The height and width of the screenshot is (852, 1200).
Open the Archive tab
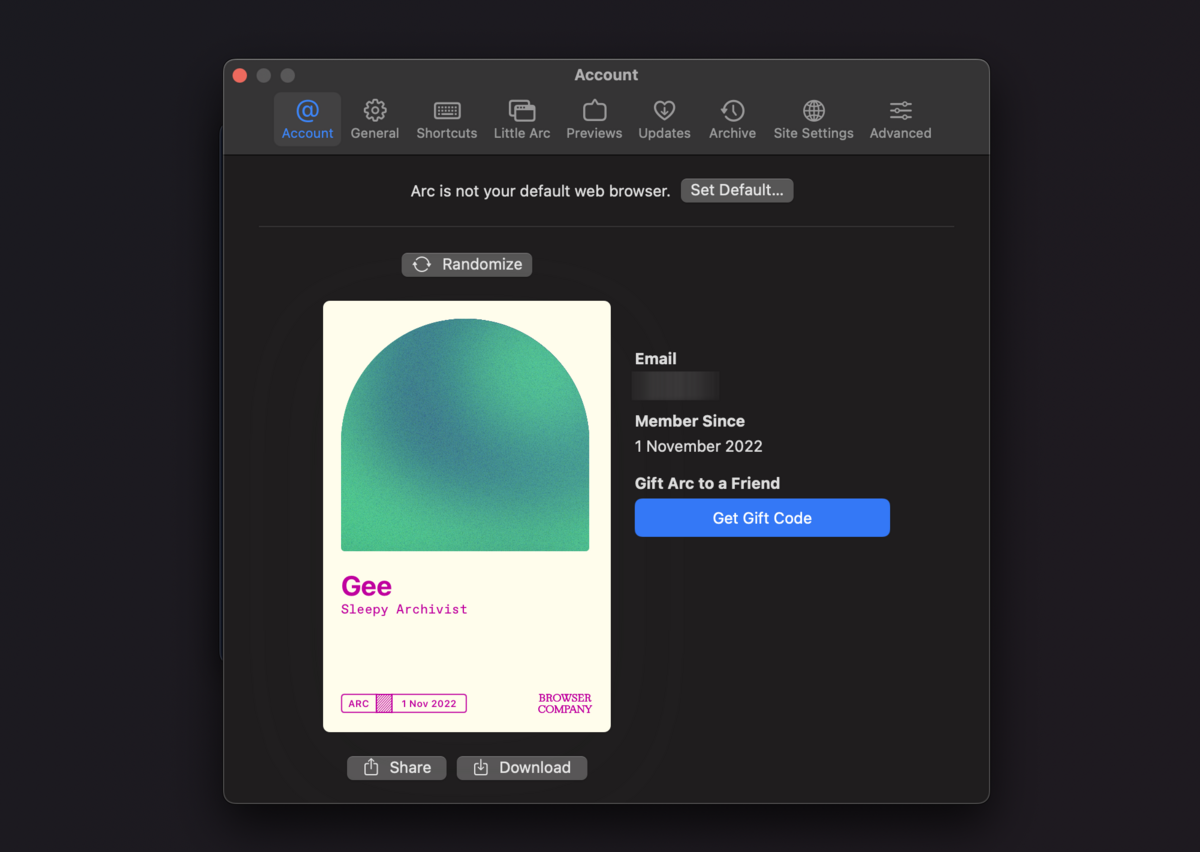pos(733,120)
